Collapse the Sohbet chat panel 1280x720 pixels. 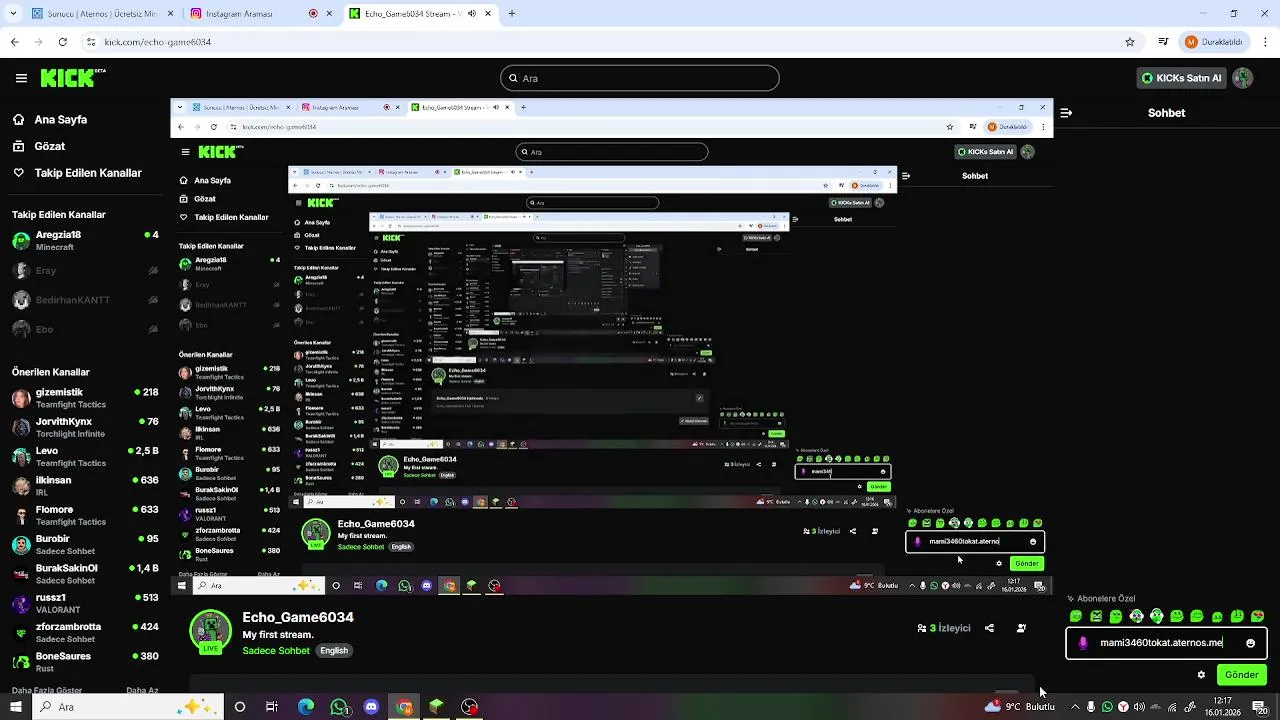pyautogui.click(x=1066, y=113)
